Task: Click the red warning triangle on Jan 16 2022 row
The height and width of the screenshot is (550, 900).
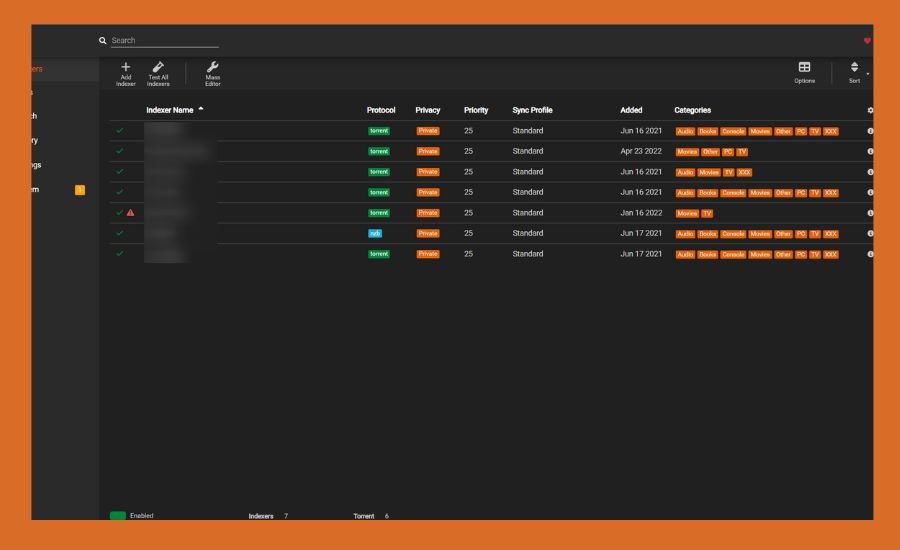Action: coord(130,212)
